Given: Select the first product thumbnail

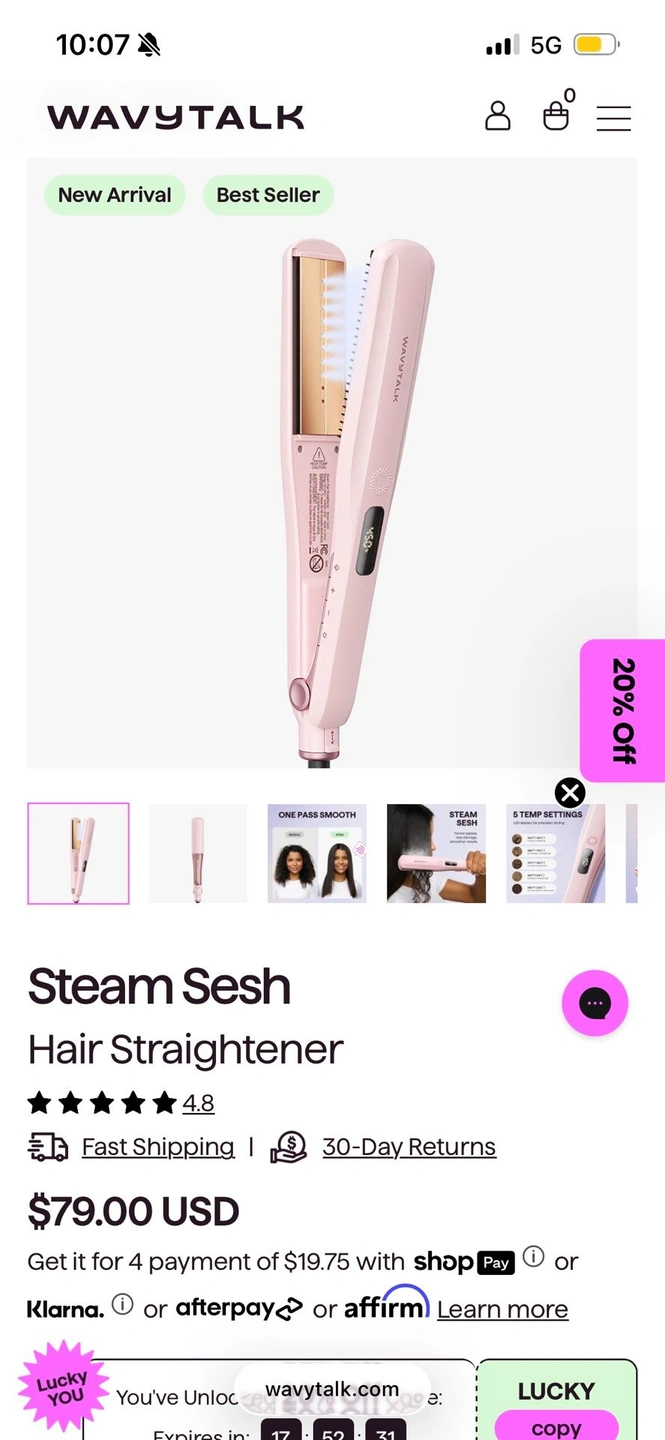Looking at the screenshot, I should 78,853.
